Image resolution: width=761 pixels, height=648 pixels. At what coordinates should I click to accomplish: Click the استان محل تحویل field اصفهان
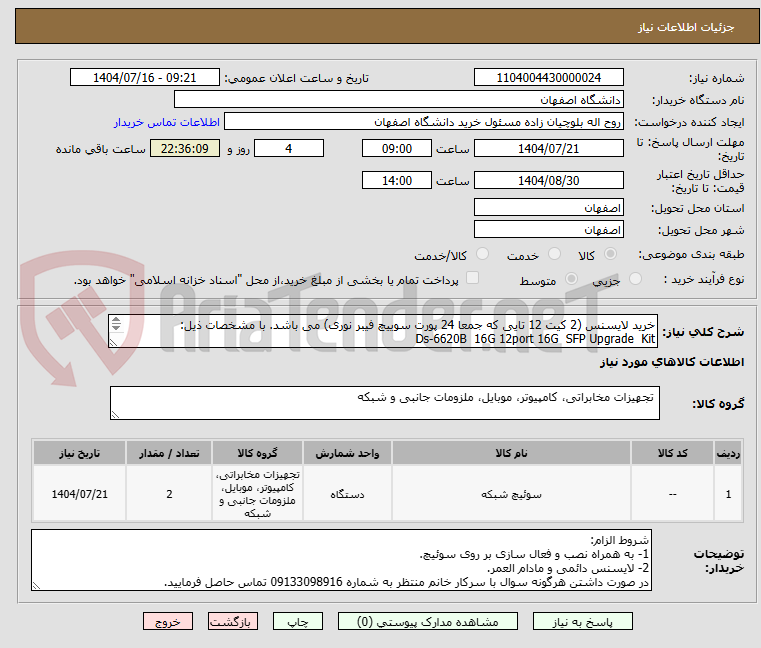pos(548,208)
